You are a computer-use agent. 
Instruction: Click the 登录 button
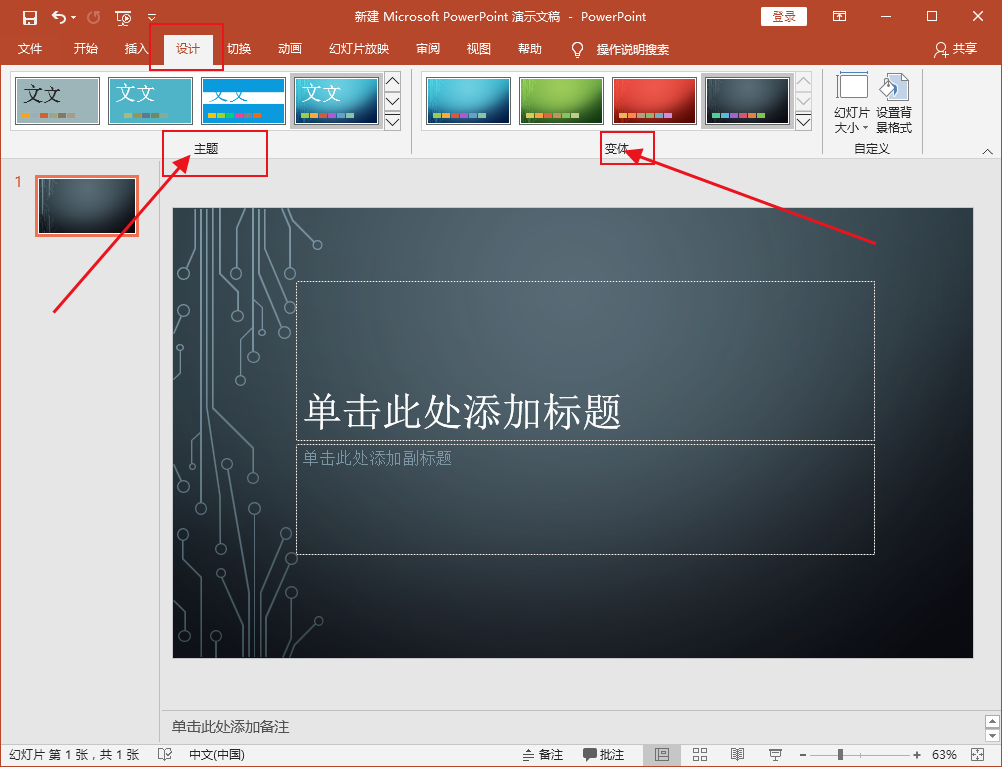[783, 16]
